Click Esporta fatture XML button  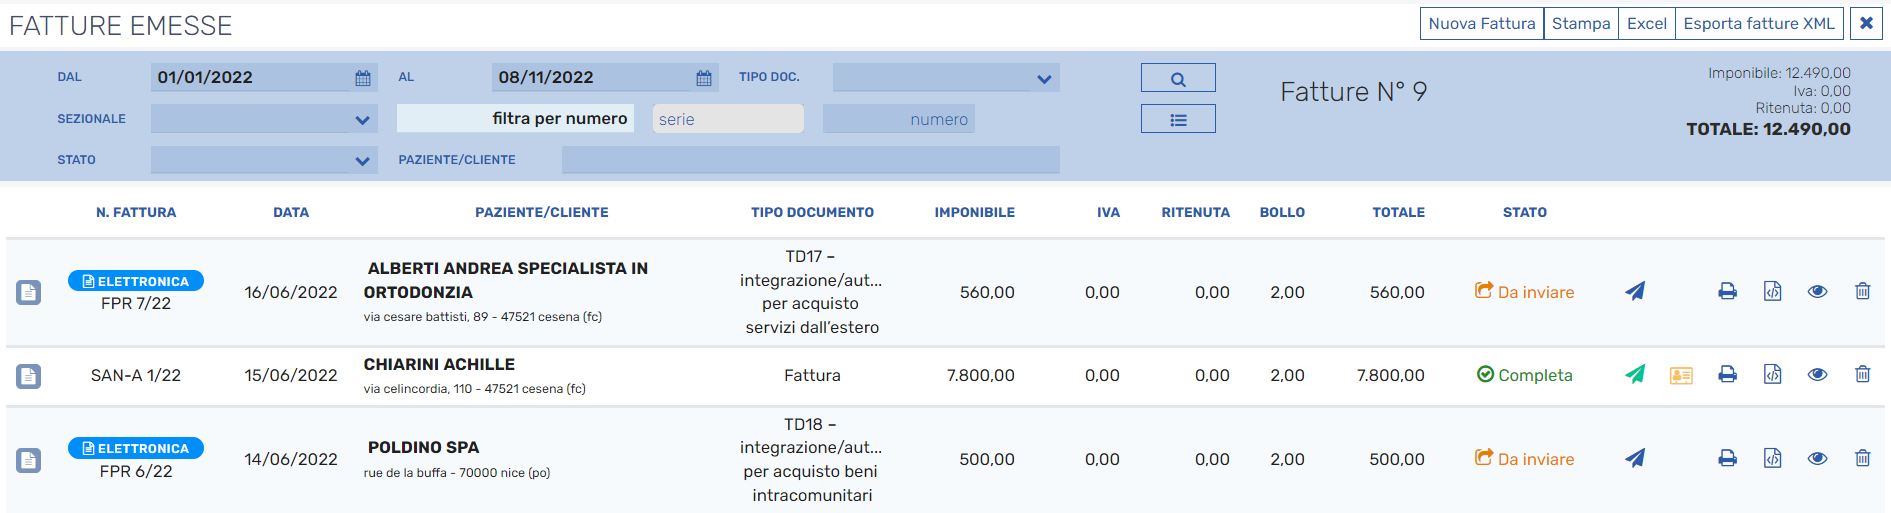[x=1758, y=24]
